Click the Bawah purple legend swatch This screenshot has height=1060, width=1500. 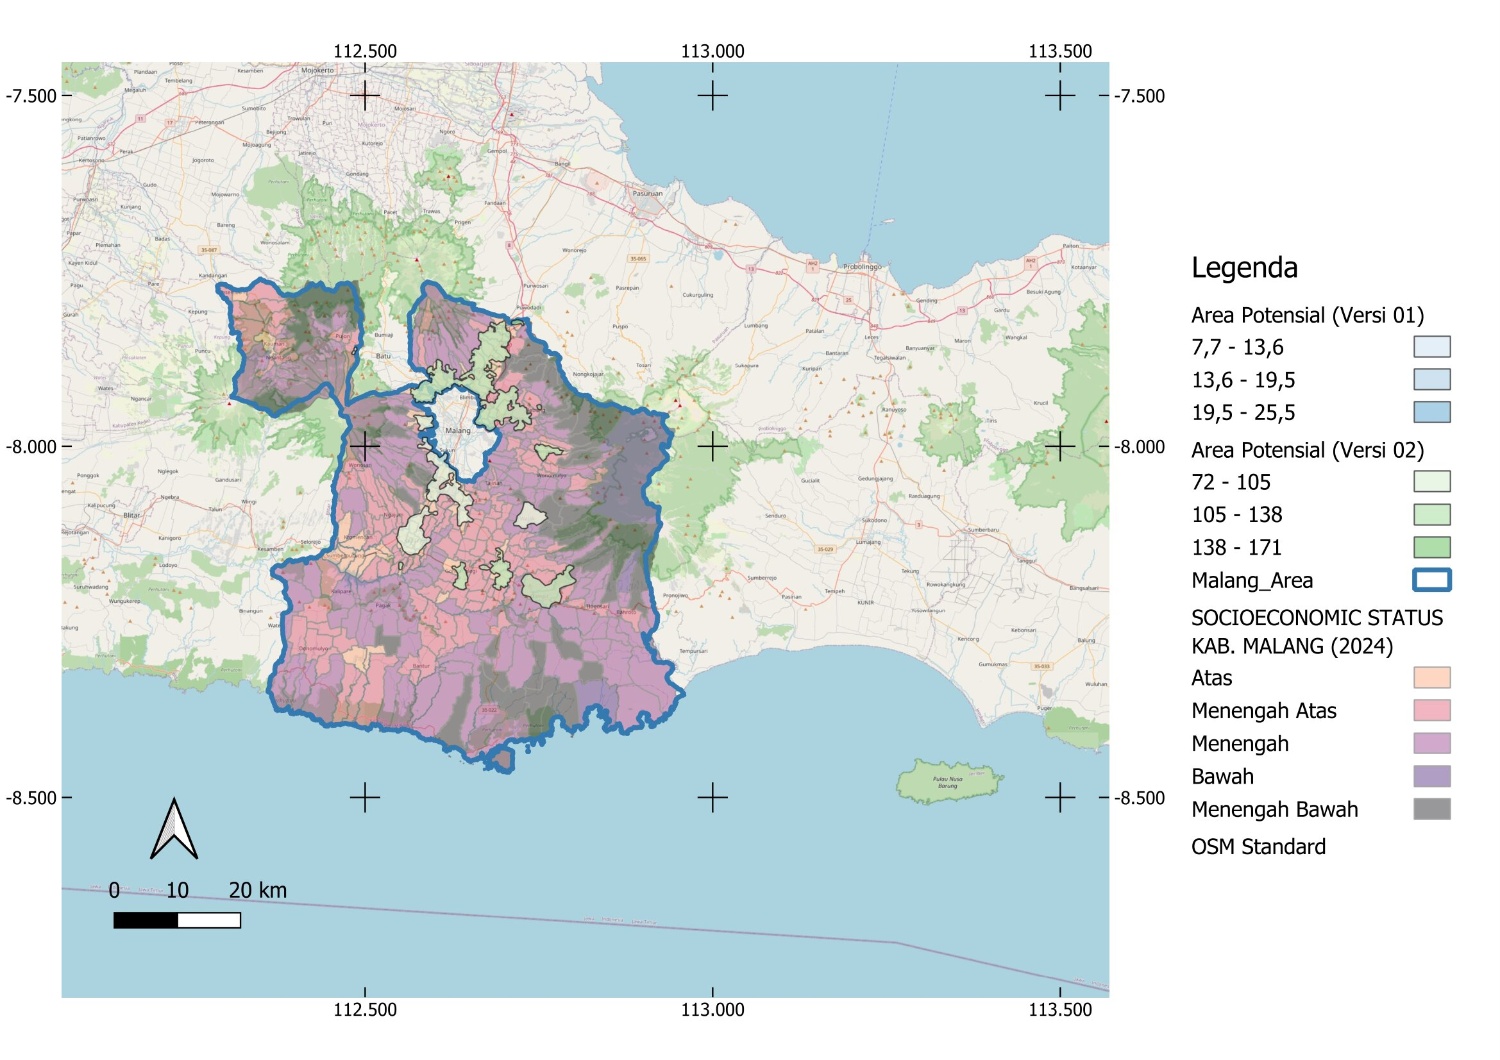pyautogui.click(x=1431, y=776)
